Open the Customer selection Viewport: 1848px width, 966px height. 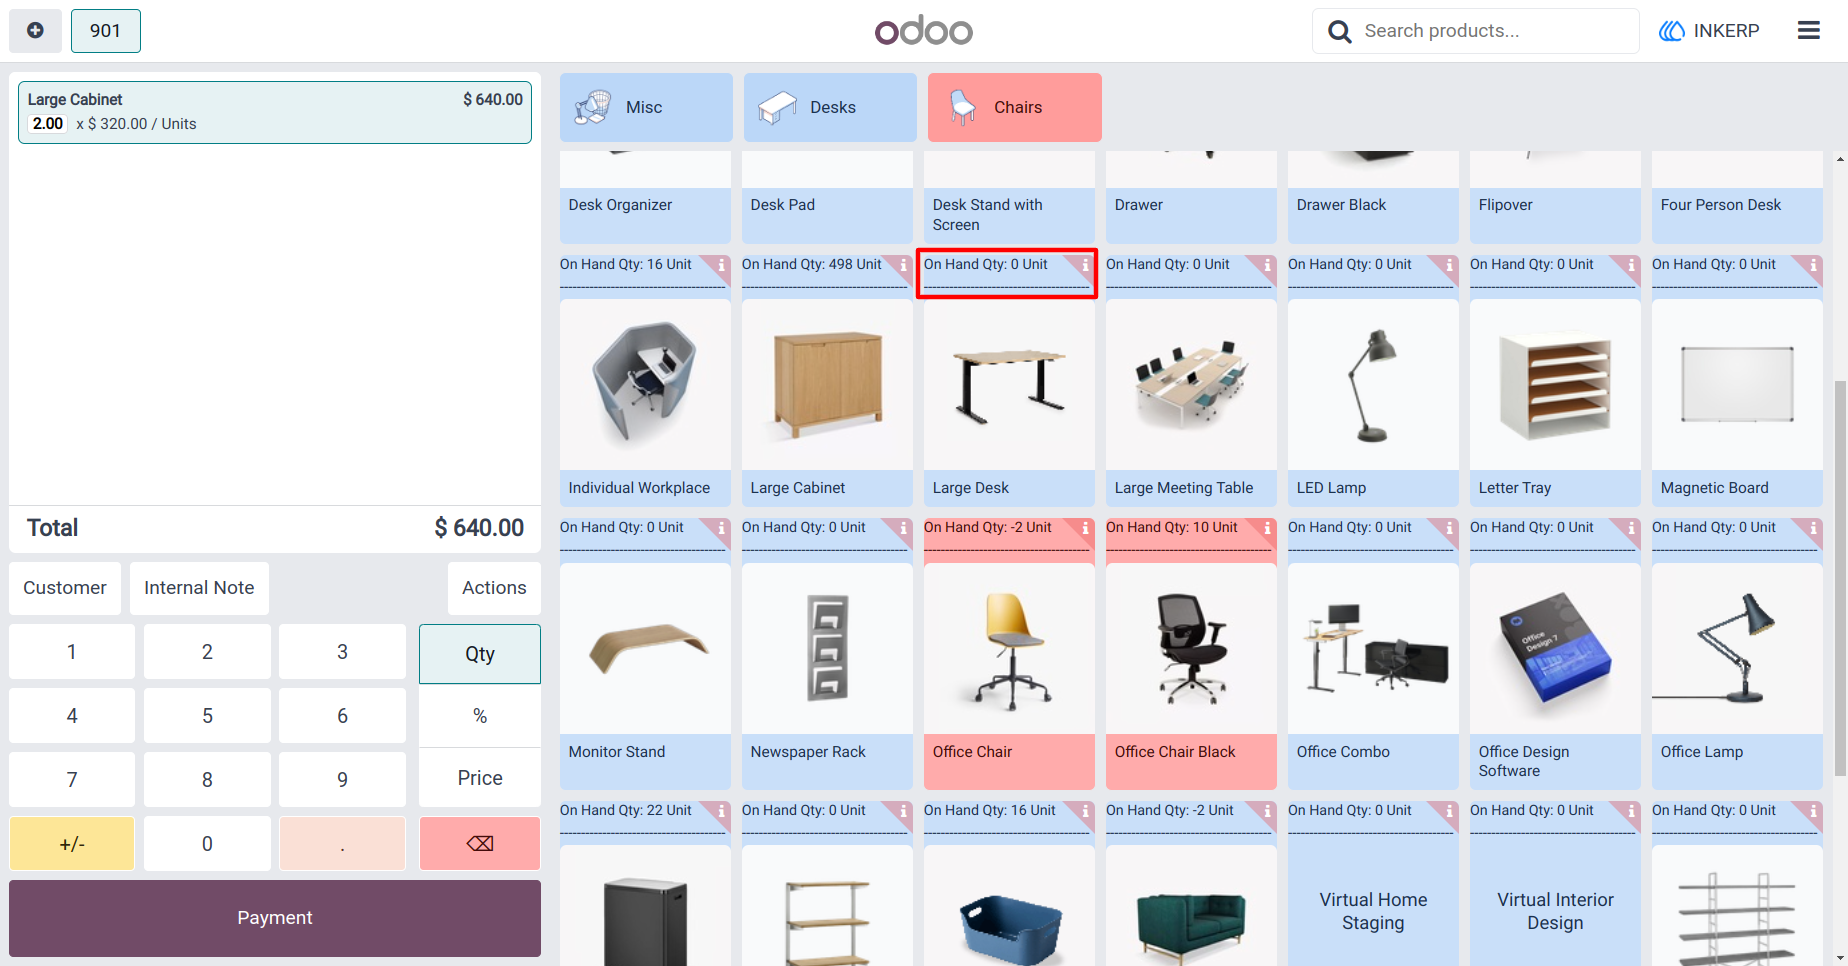(x=65, y=588)
